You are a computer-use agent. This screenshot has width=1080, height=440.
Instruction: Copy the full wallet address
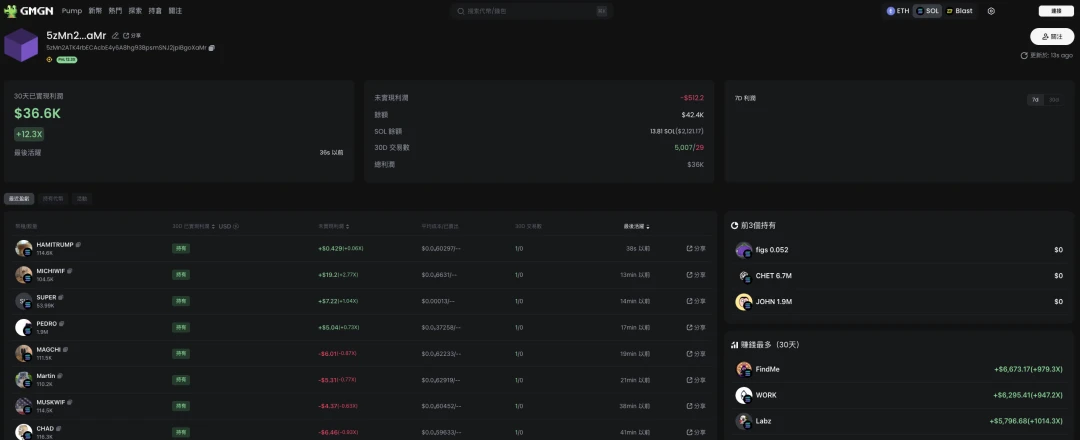[212, 47]
